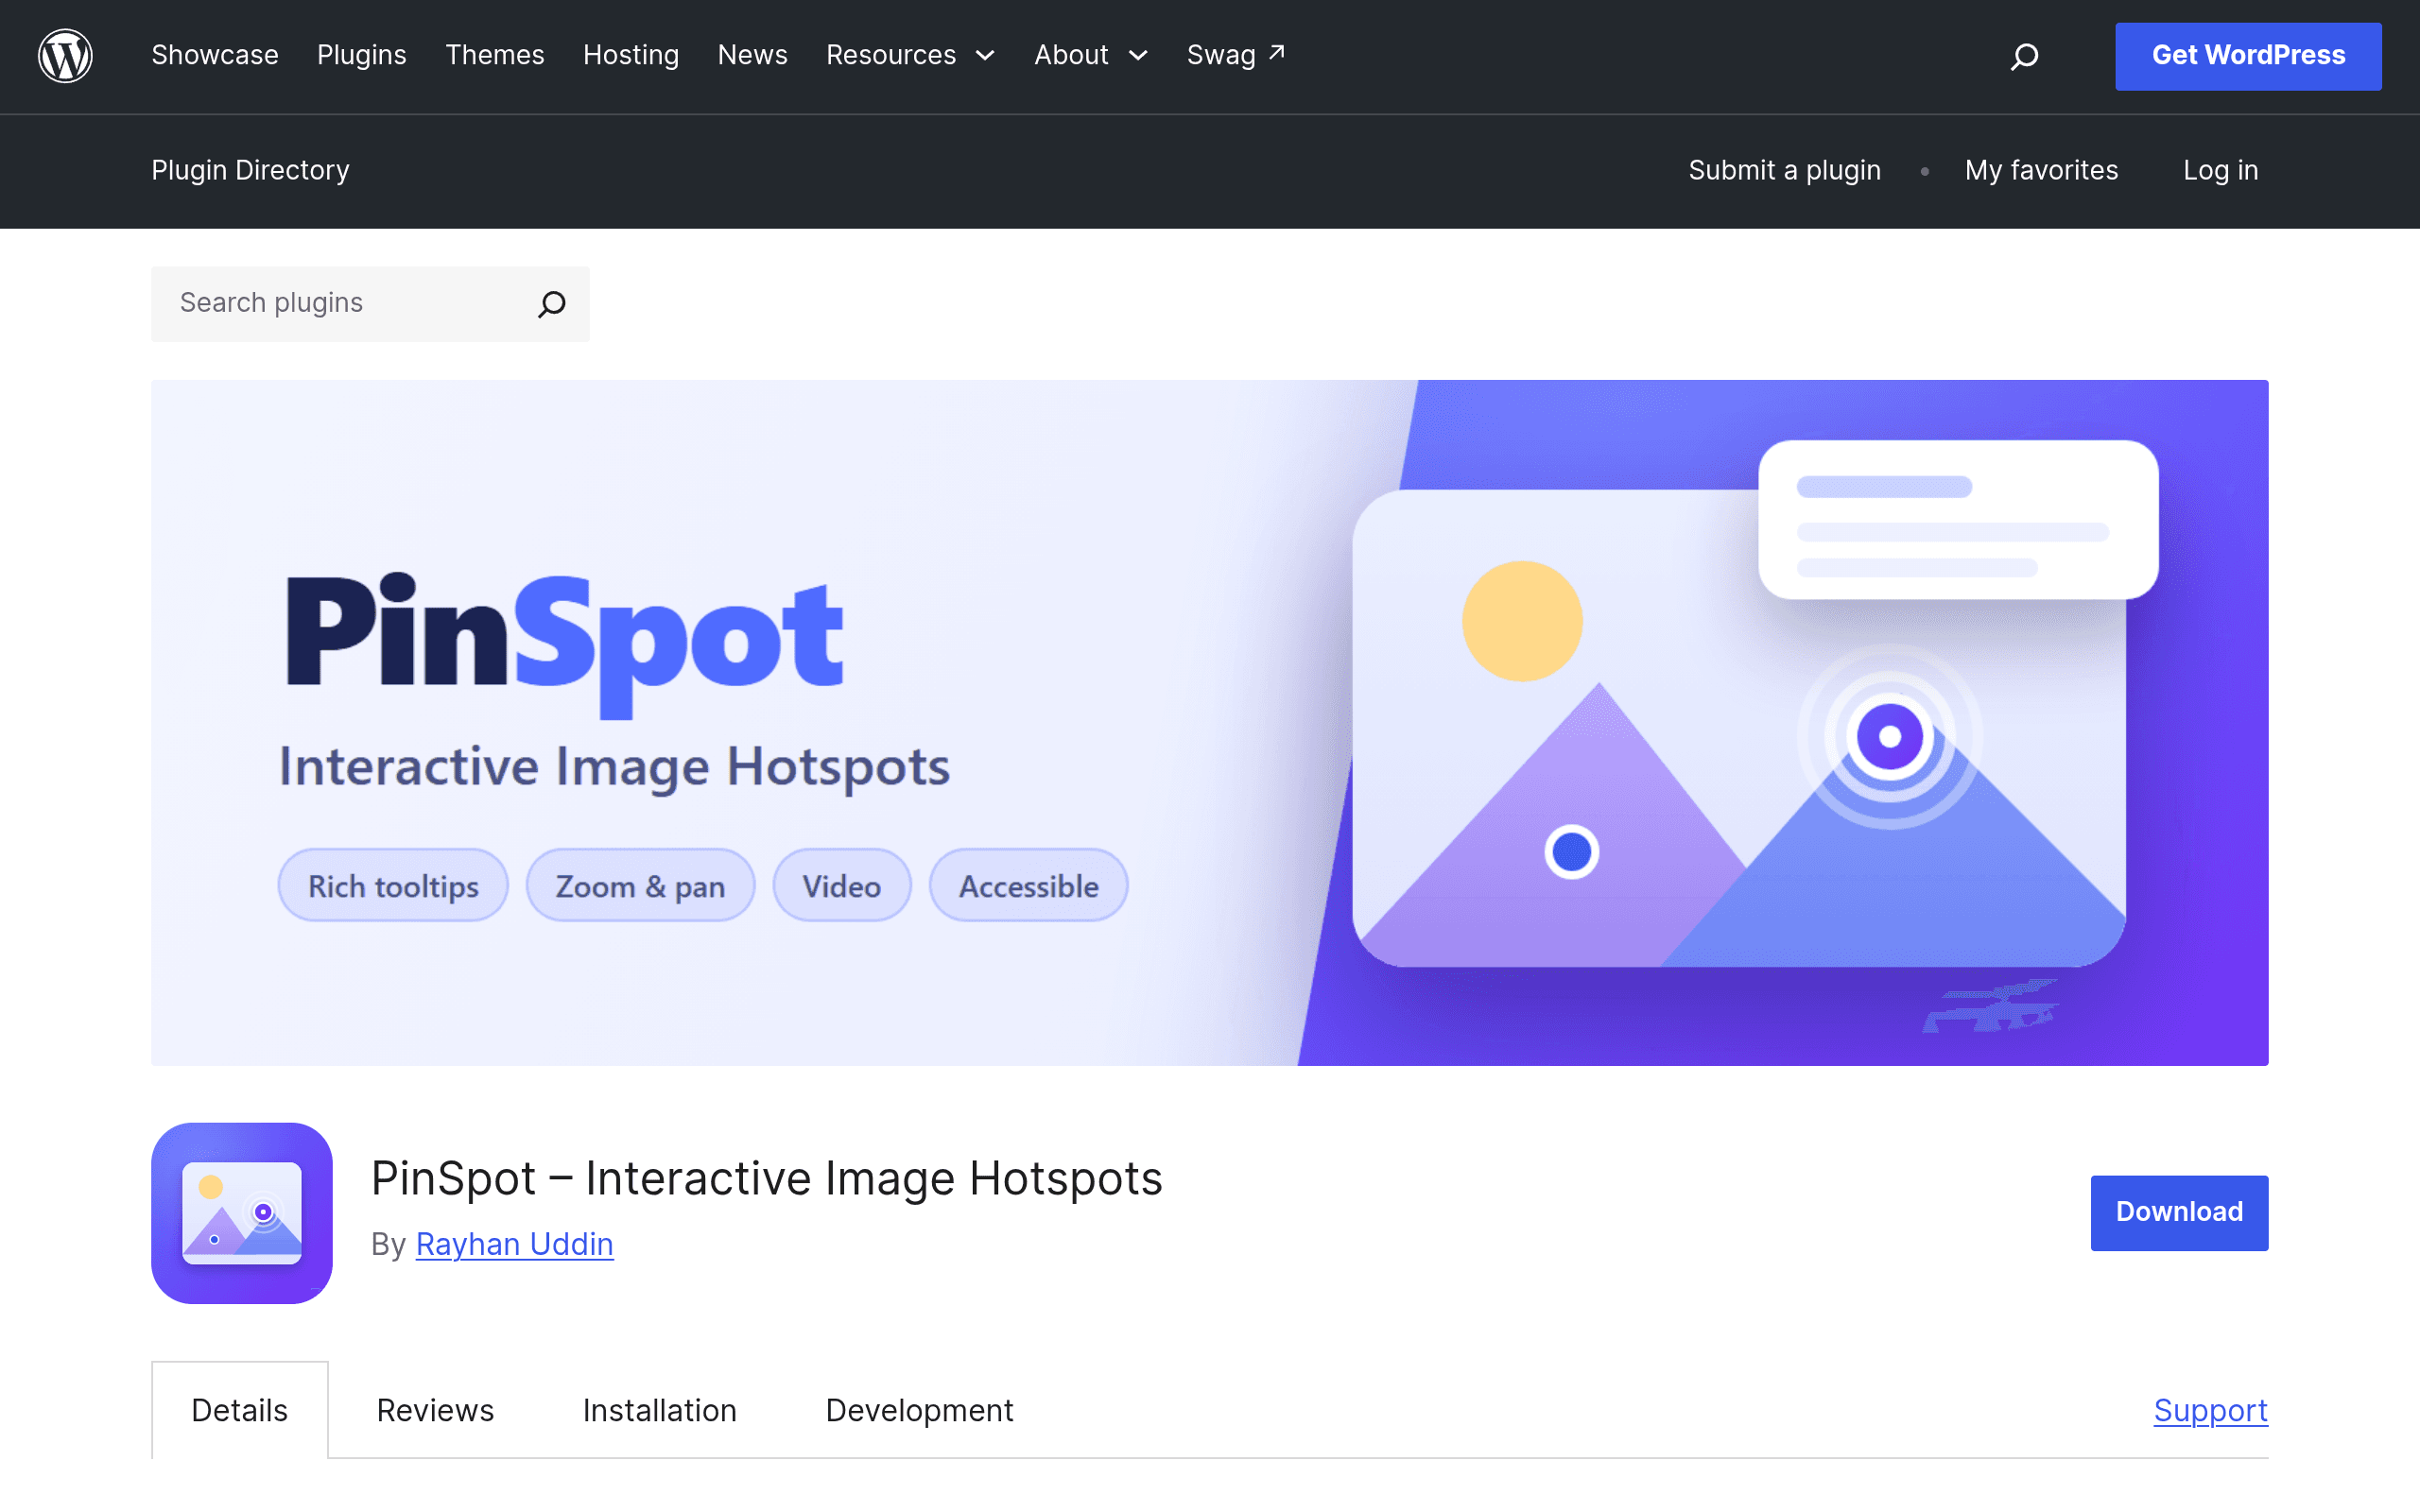Image resolution: width=2420 pixels, height=1512 pixels.
Task: Switch to the Development tab
Action: pos(919,1410)
